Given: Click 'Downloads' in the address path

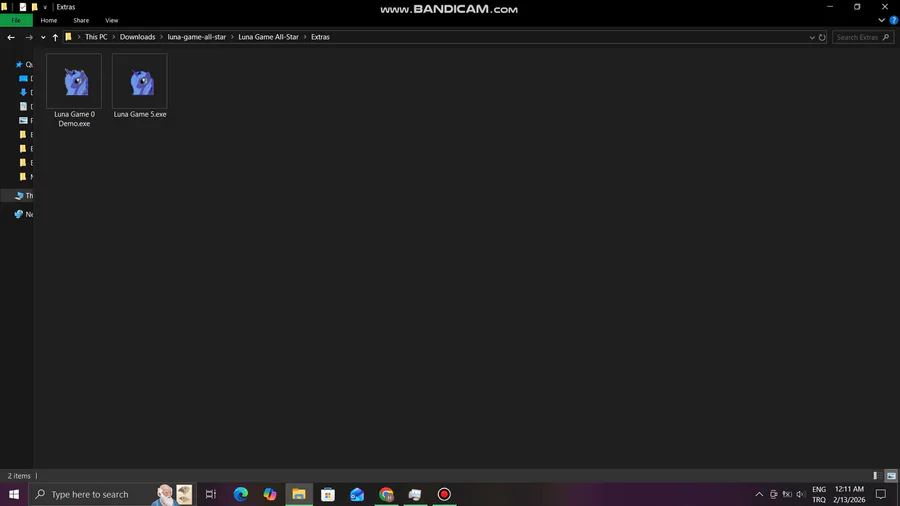Looking at the screenshot, I should [137, 37].
